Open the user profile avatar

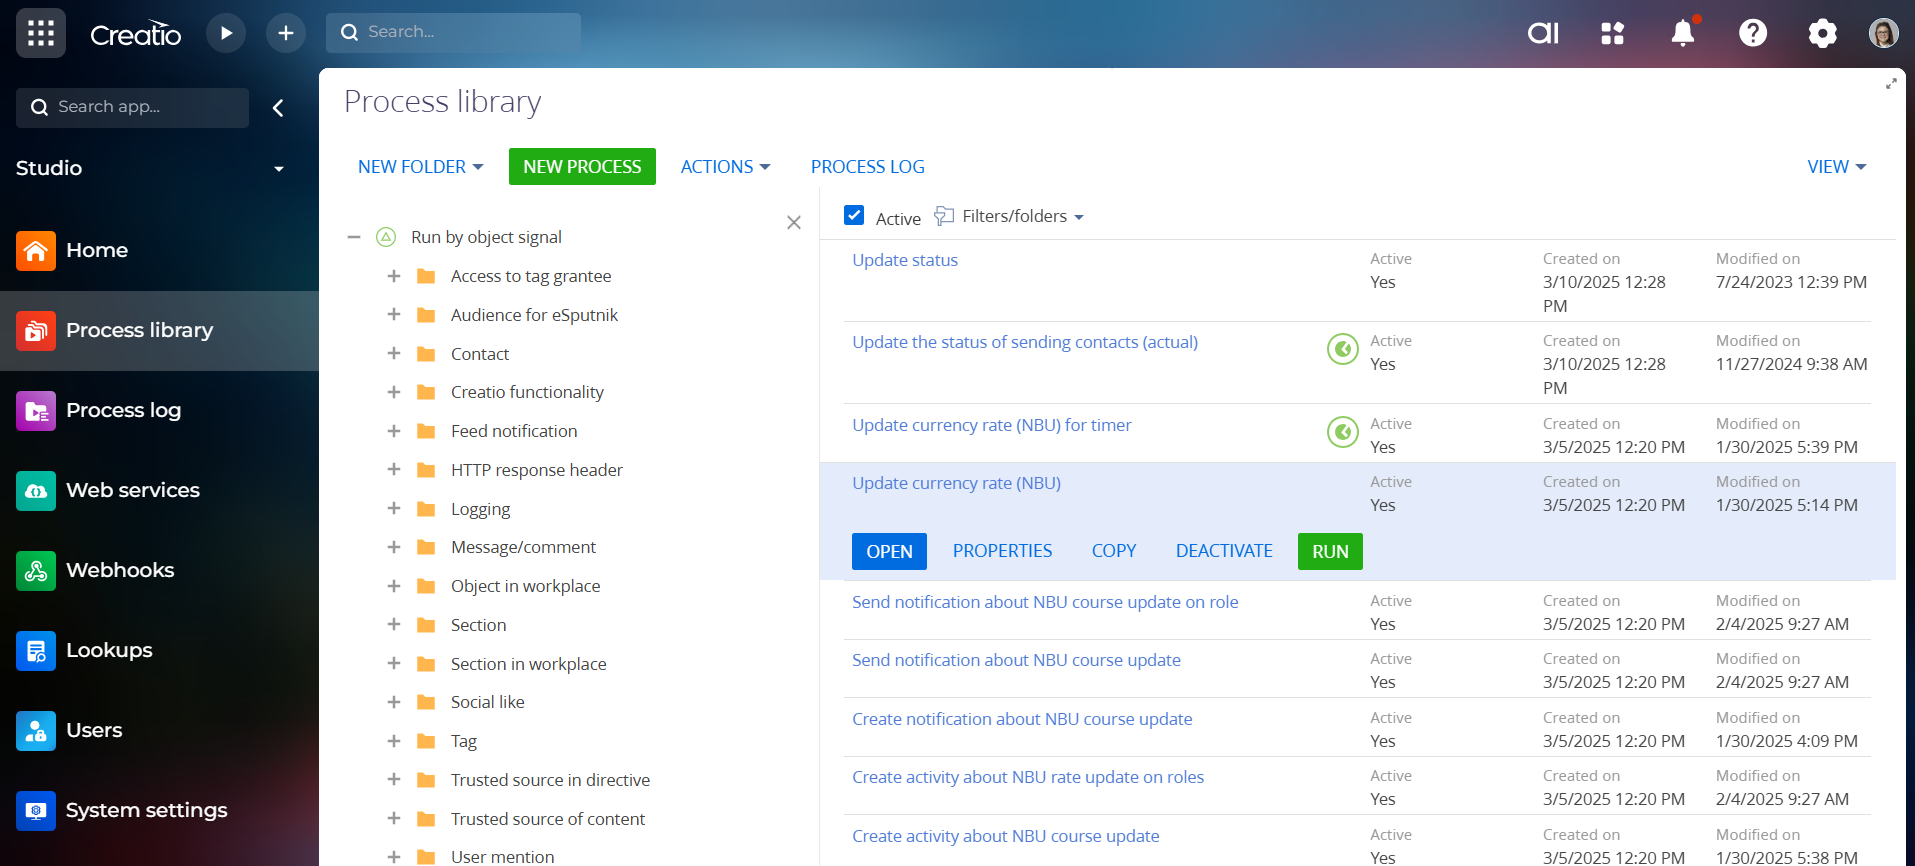pos(1884,33)
